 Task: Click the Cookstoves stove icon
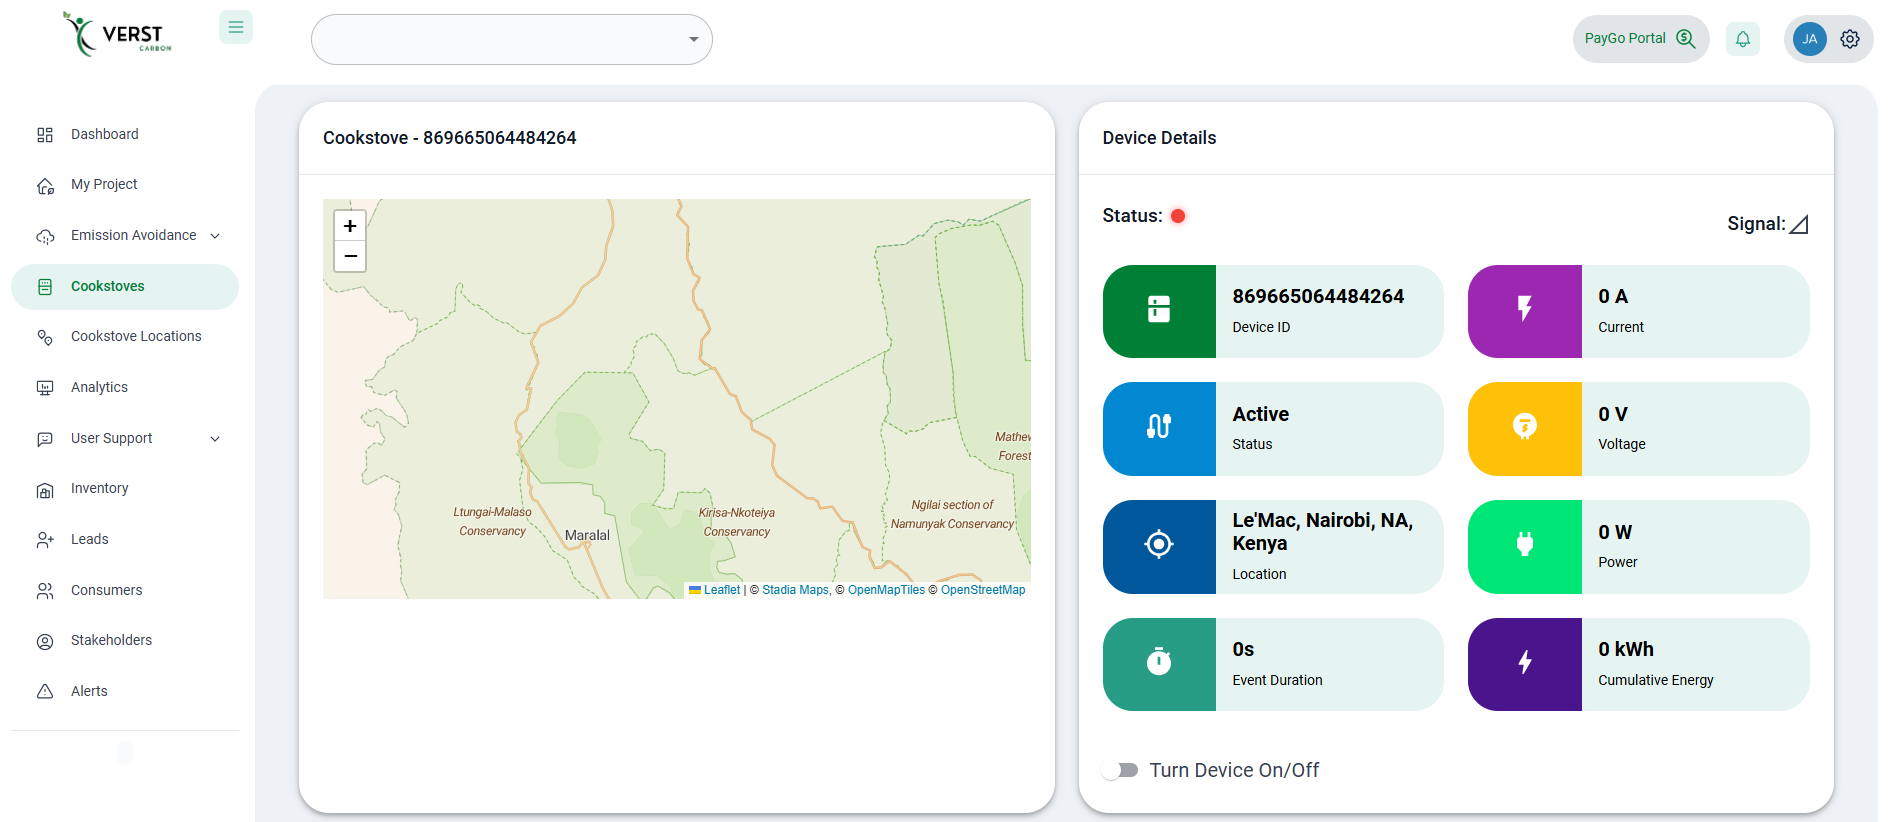pos(45,287)
